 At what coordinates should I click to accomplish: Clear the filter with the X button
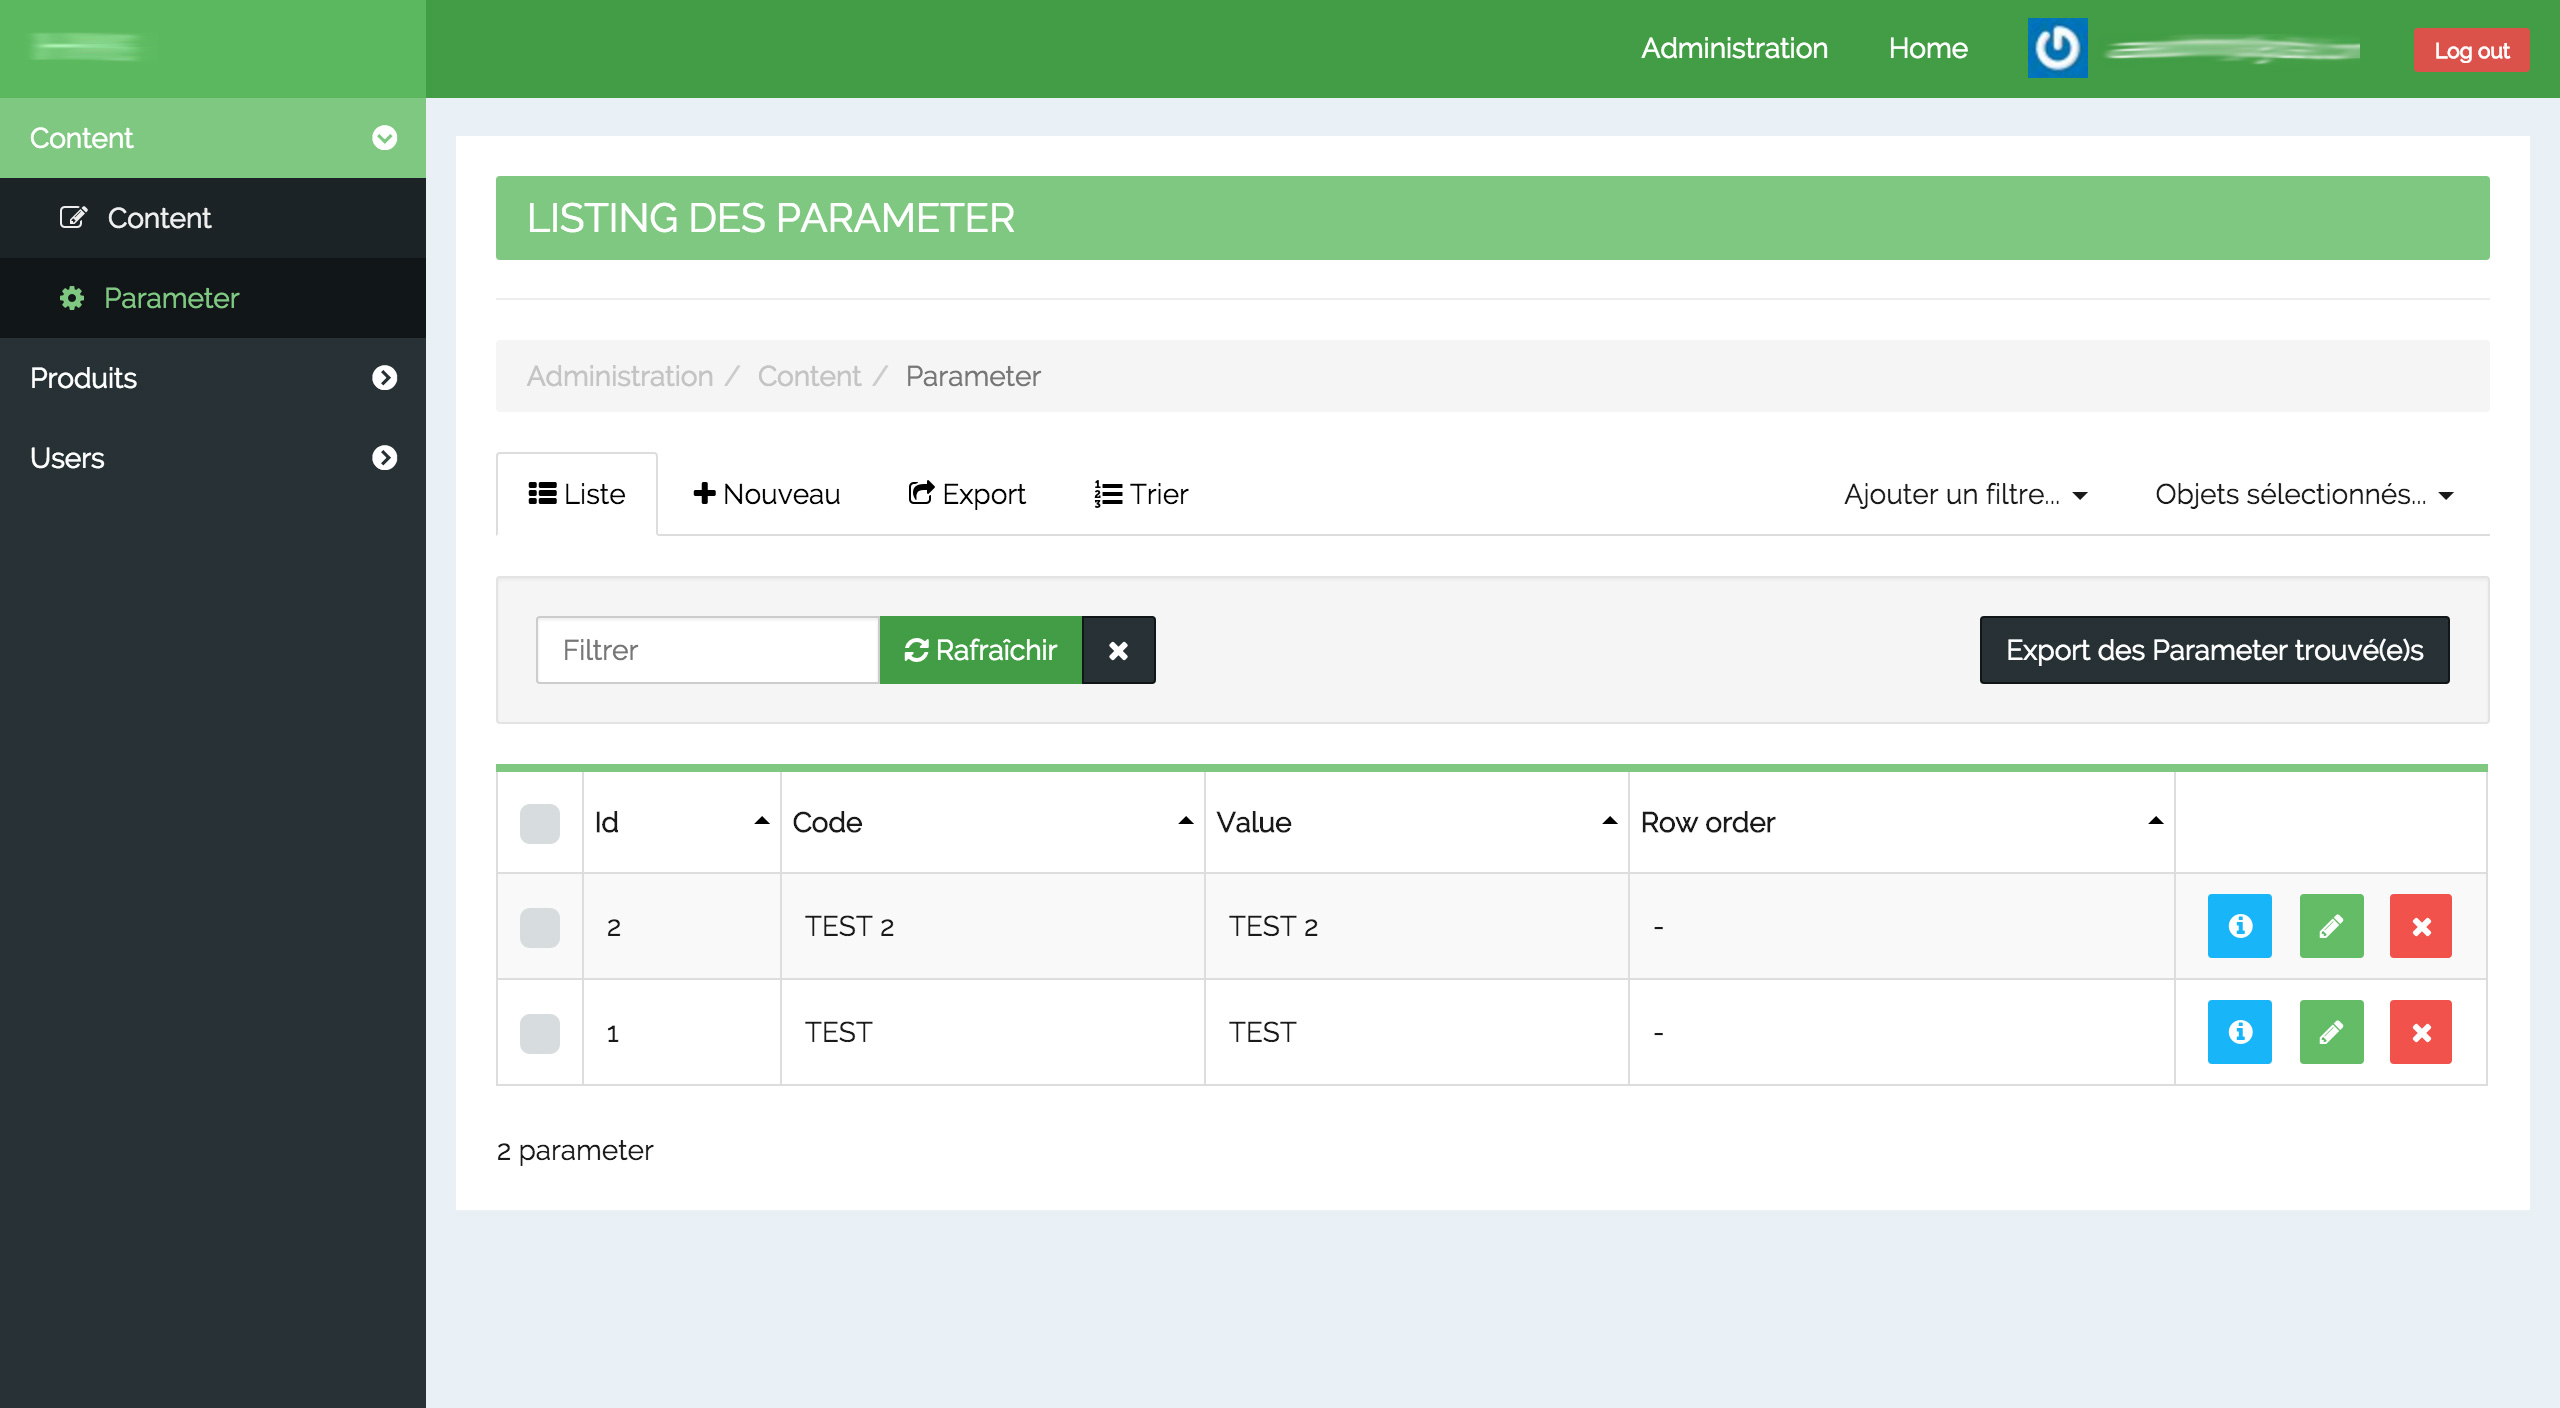1118,650
